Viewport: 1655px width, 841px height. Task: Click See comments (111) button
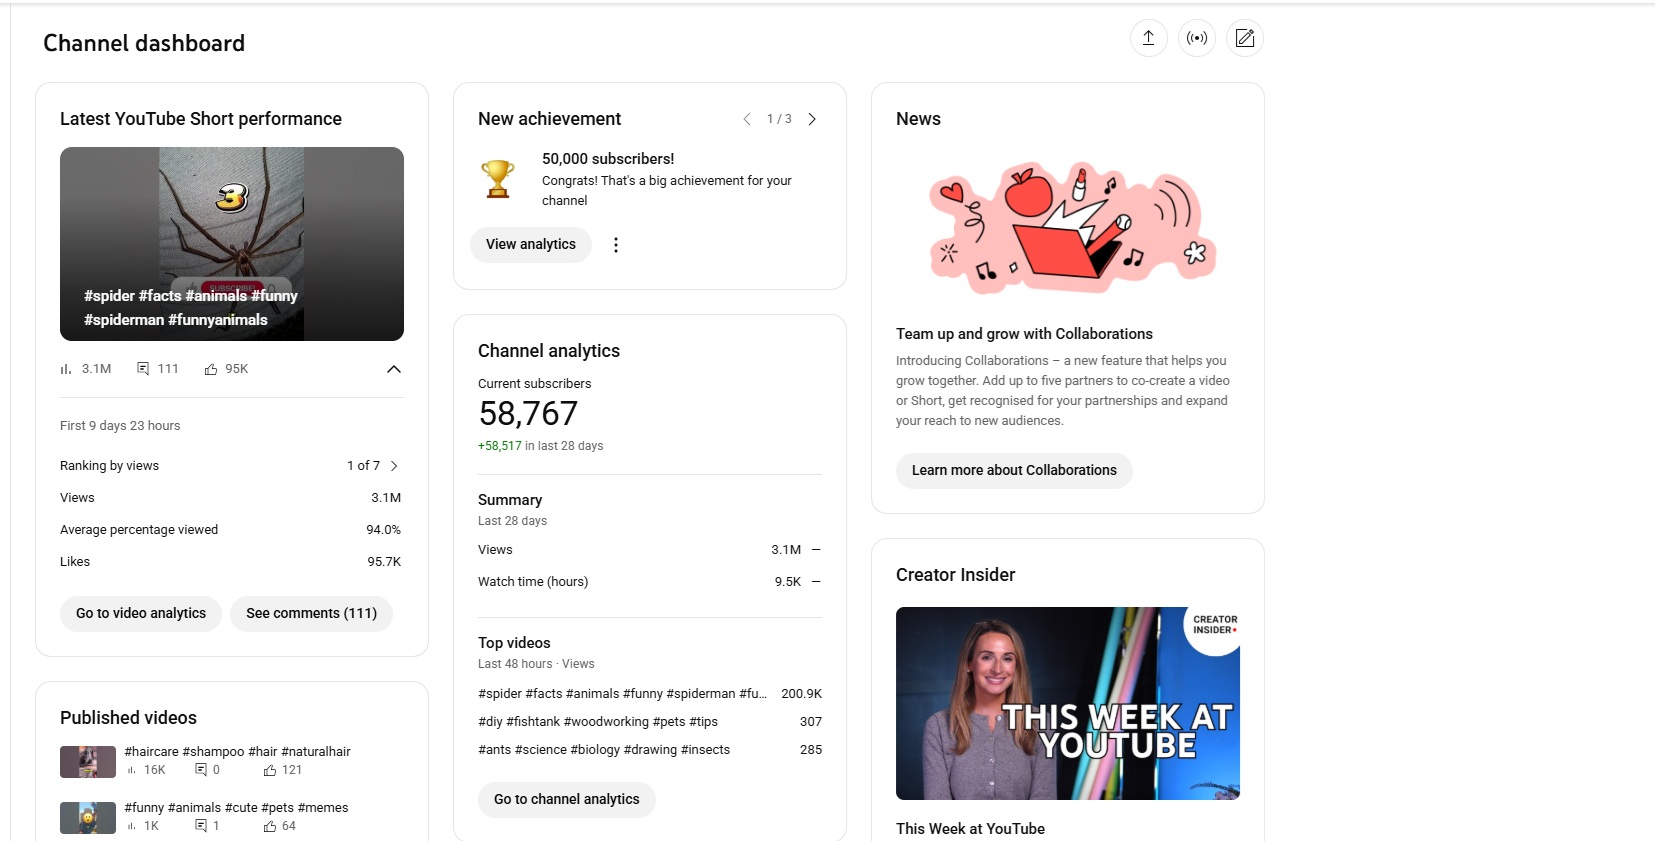(311, 613)
